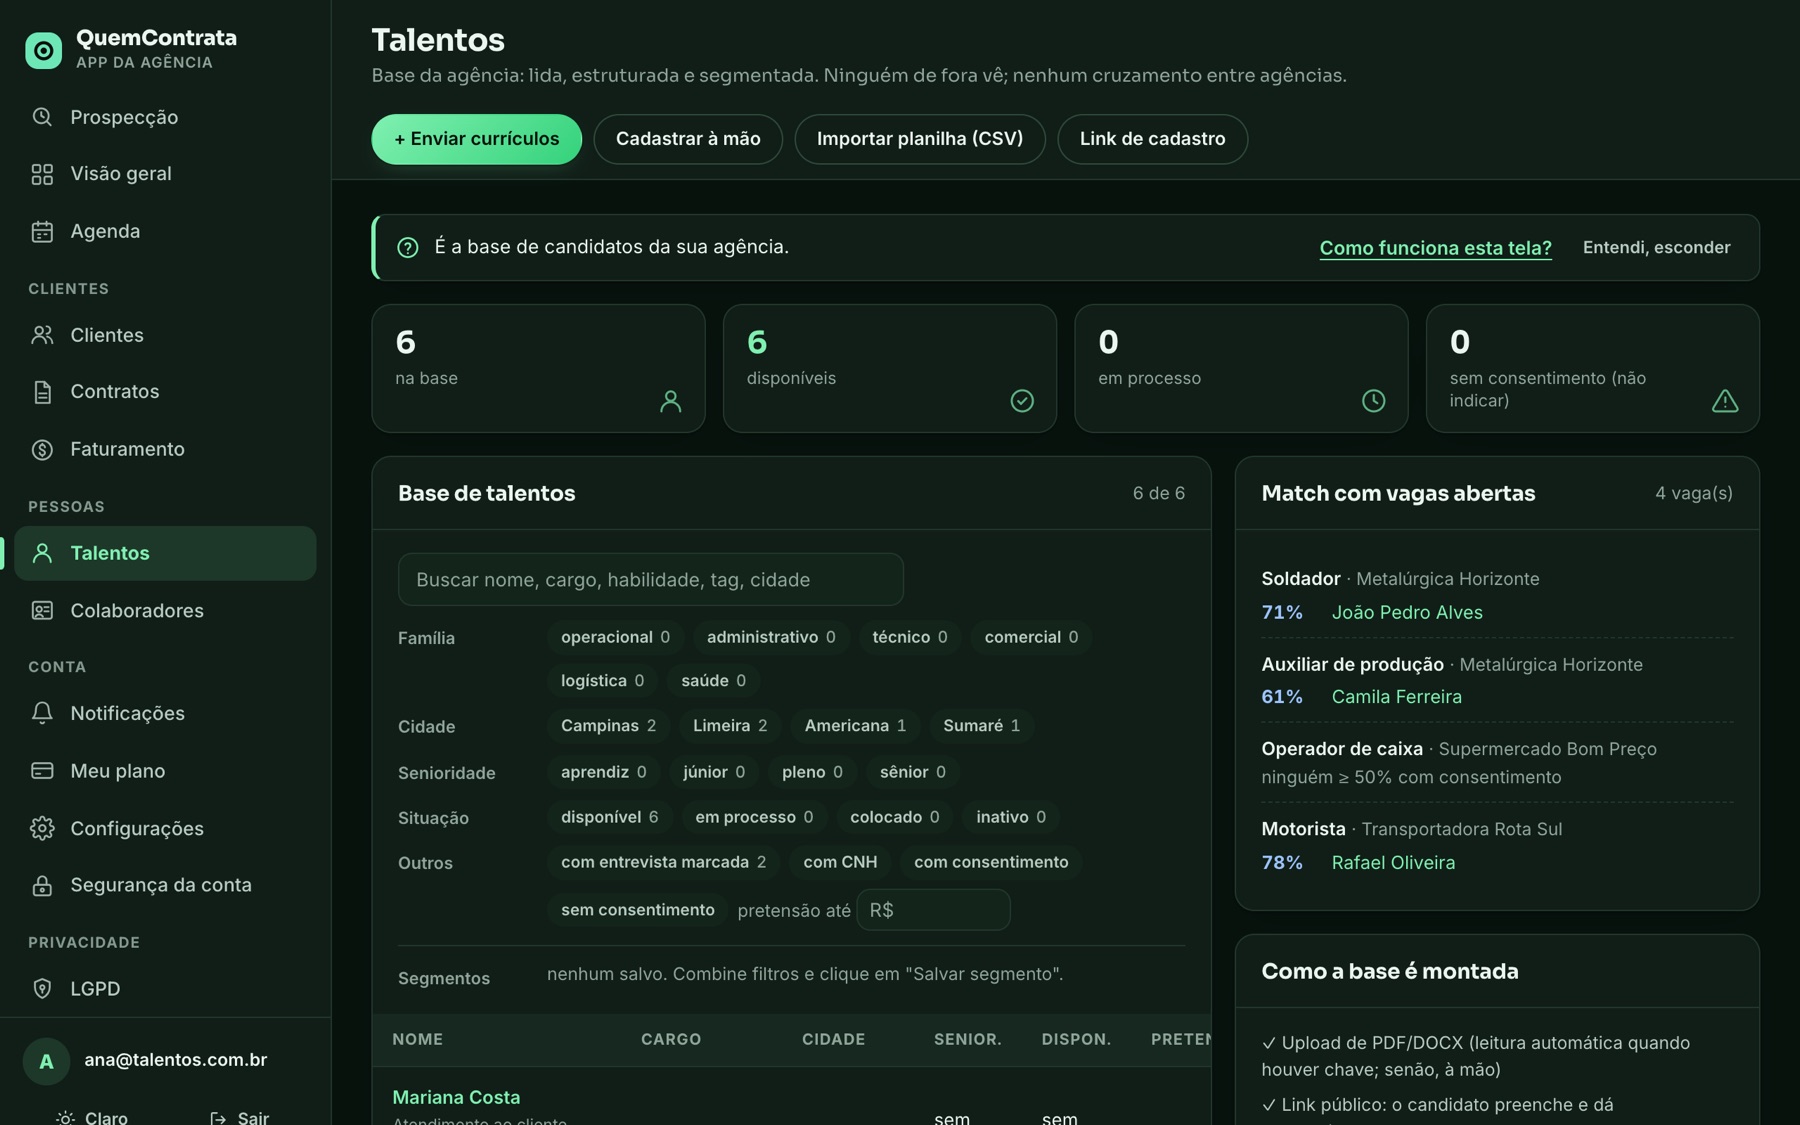The height and width of the screenshot is (1125, 1800).
Task: Click the warning triangle on the 'sem consentimento' card
Action: pyautogui.click(x=1725, y=401)
